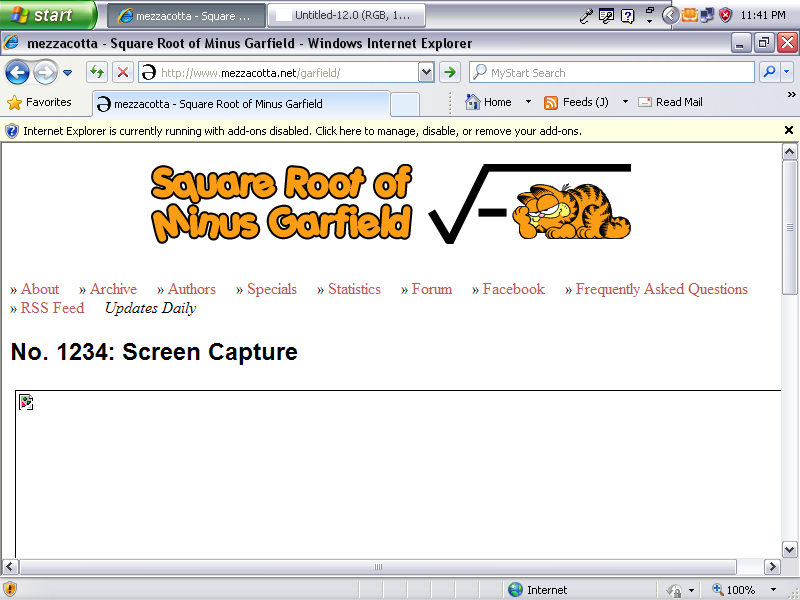Expand the command bar overflow chevron
The image size is (800, 600).
791,94
